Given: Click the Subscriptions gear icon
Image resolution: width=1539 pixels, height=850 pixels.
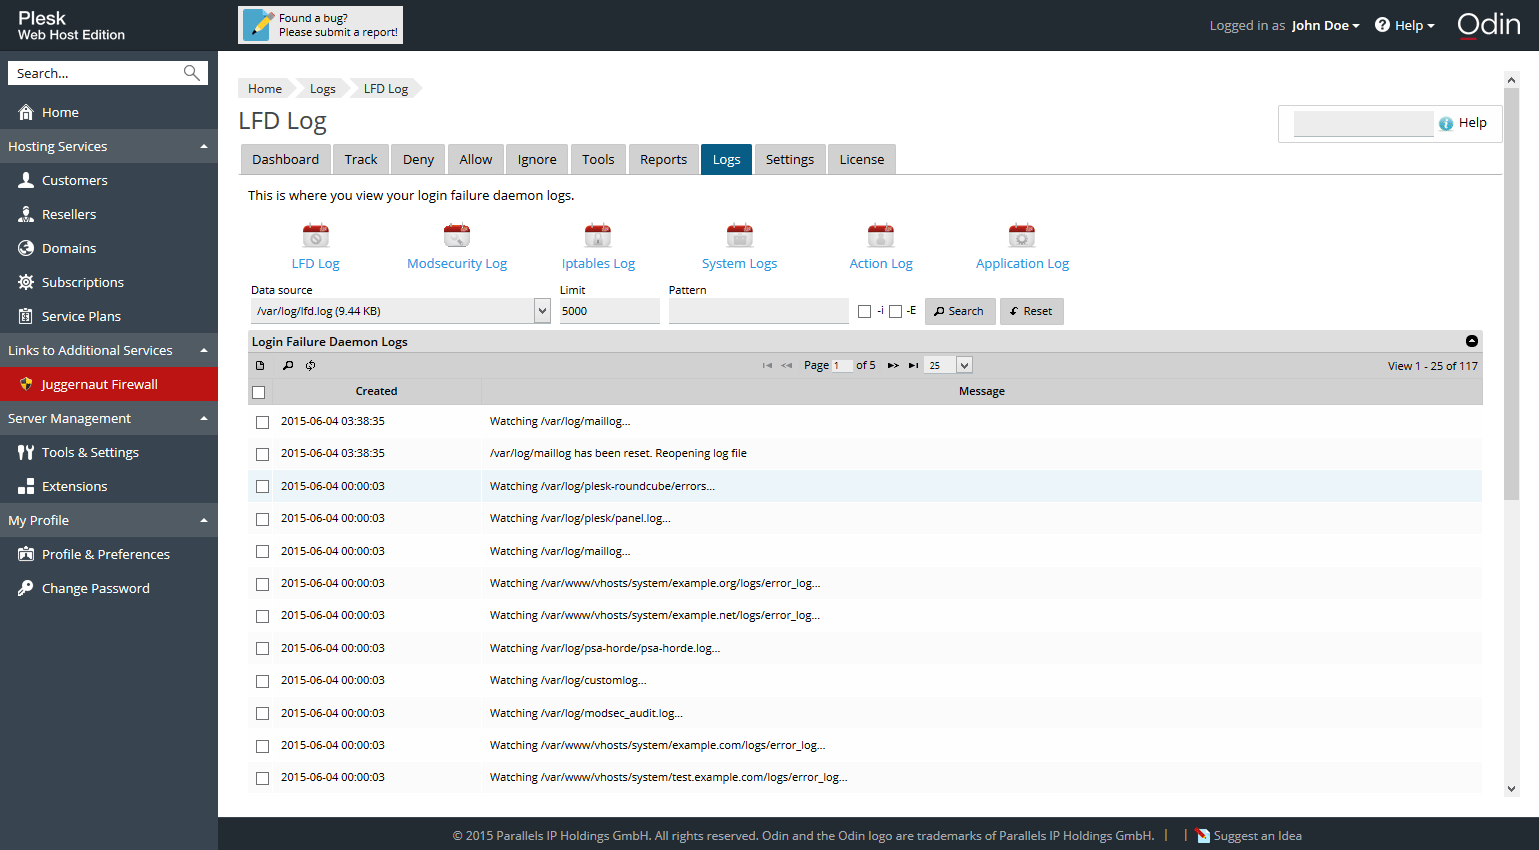Looking at the screenshot, I should click(x=26, y=282).
